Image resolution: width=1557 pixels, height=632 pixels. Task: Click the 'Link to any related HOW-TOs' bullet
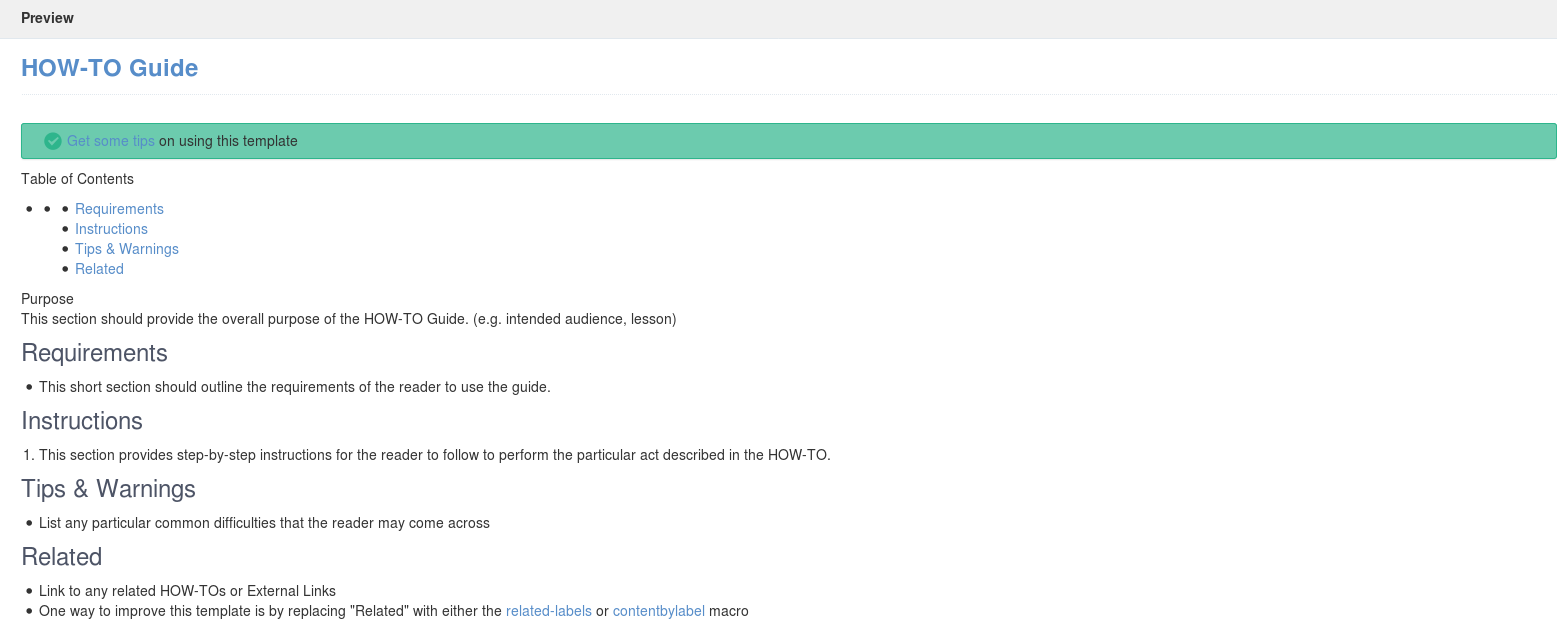(187, 591)
